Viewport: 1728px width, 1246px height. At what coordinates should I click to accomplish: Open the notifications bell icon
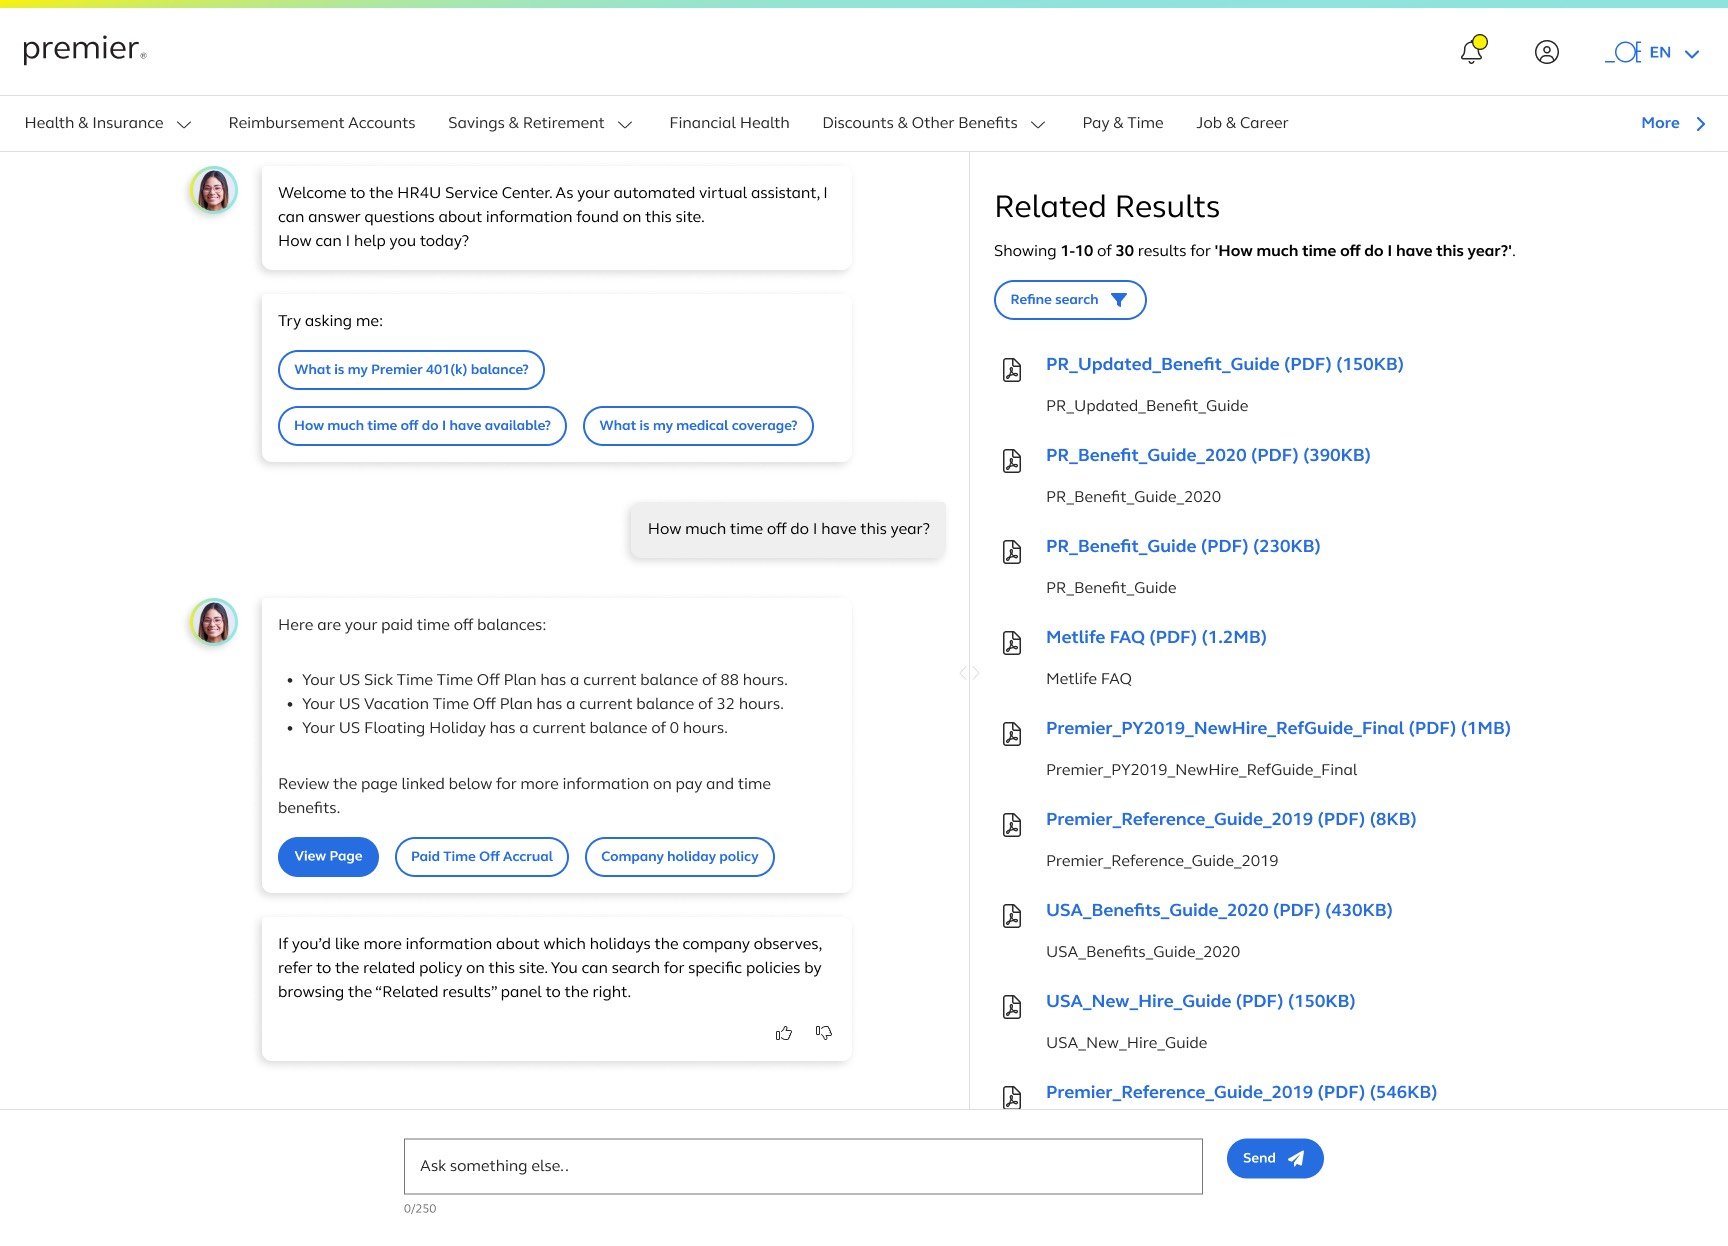click(x=1472, y=51)
